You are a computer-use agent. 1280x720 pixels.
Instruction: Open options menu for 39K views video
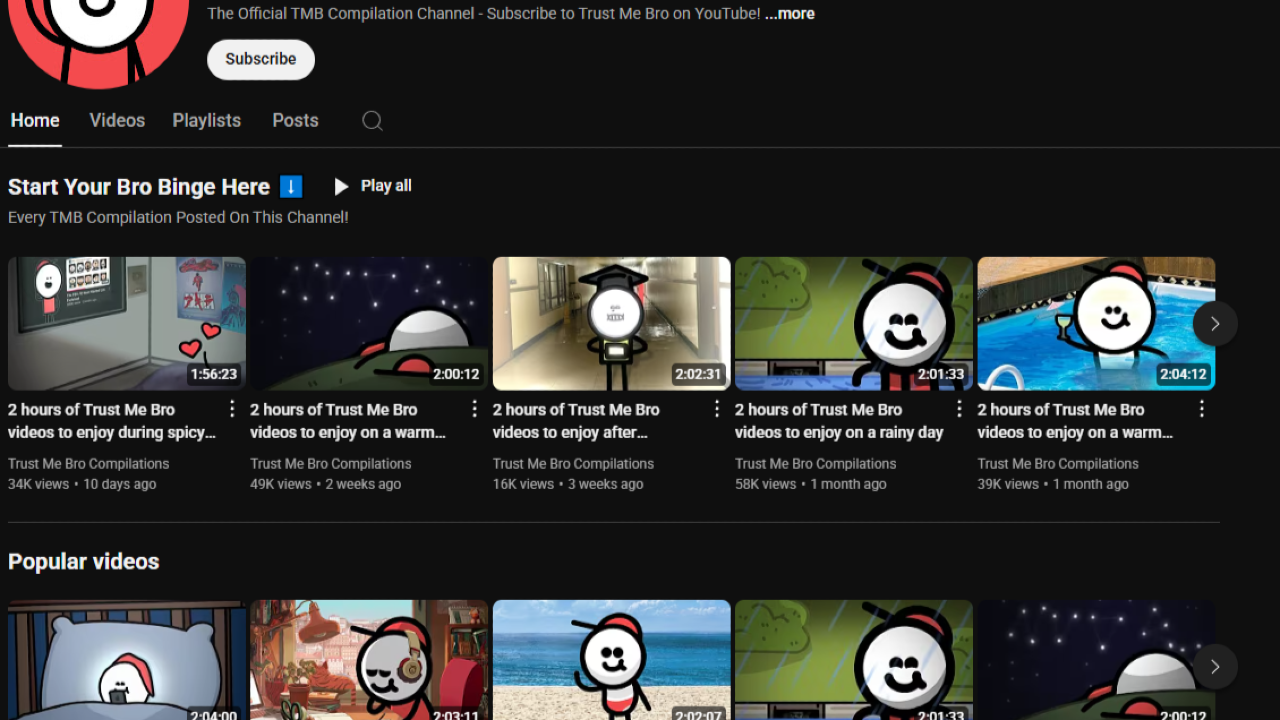1201,409
